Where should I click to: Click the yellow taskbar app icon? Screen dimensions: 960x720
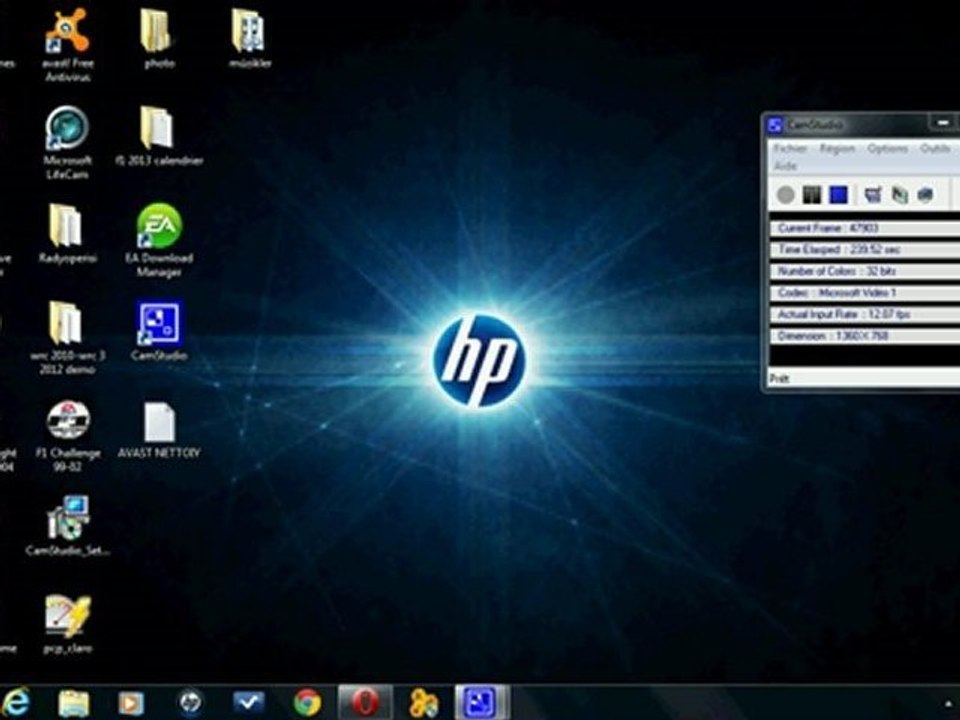coord(424,703)
